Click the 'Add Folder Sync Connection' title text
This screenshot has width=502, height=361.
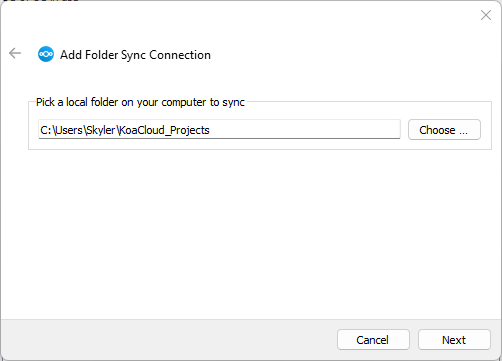tap(135, 55)
